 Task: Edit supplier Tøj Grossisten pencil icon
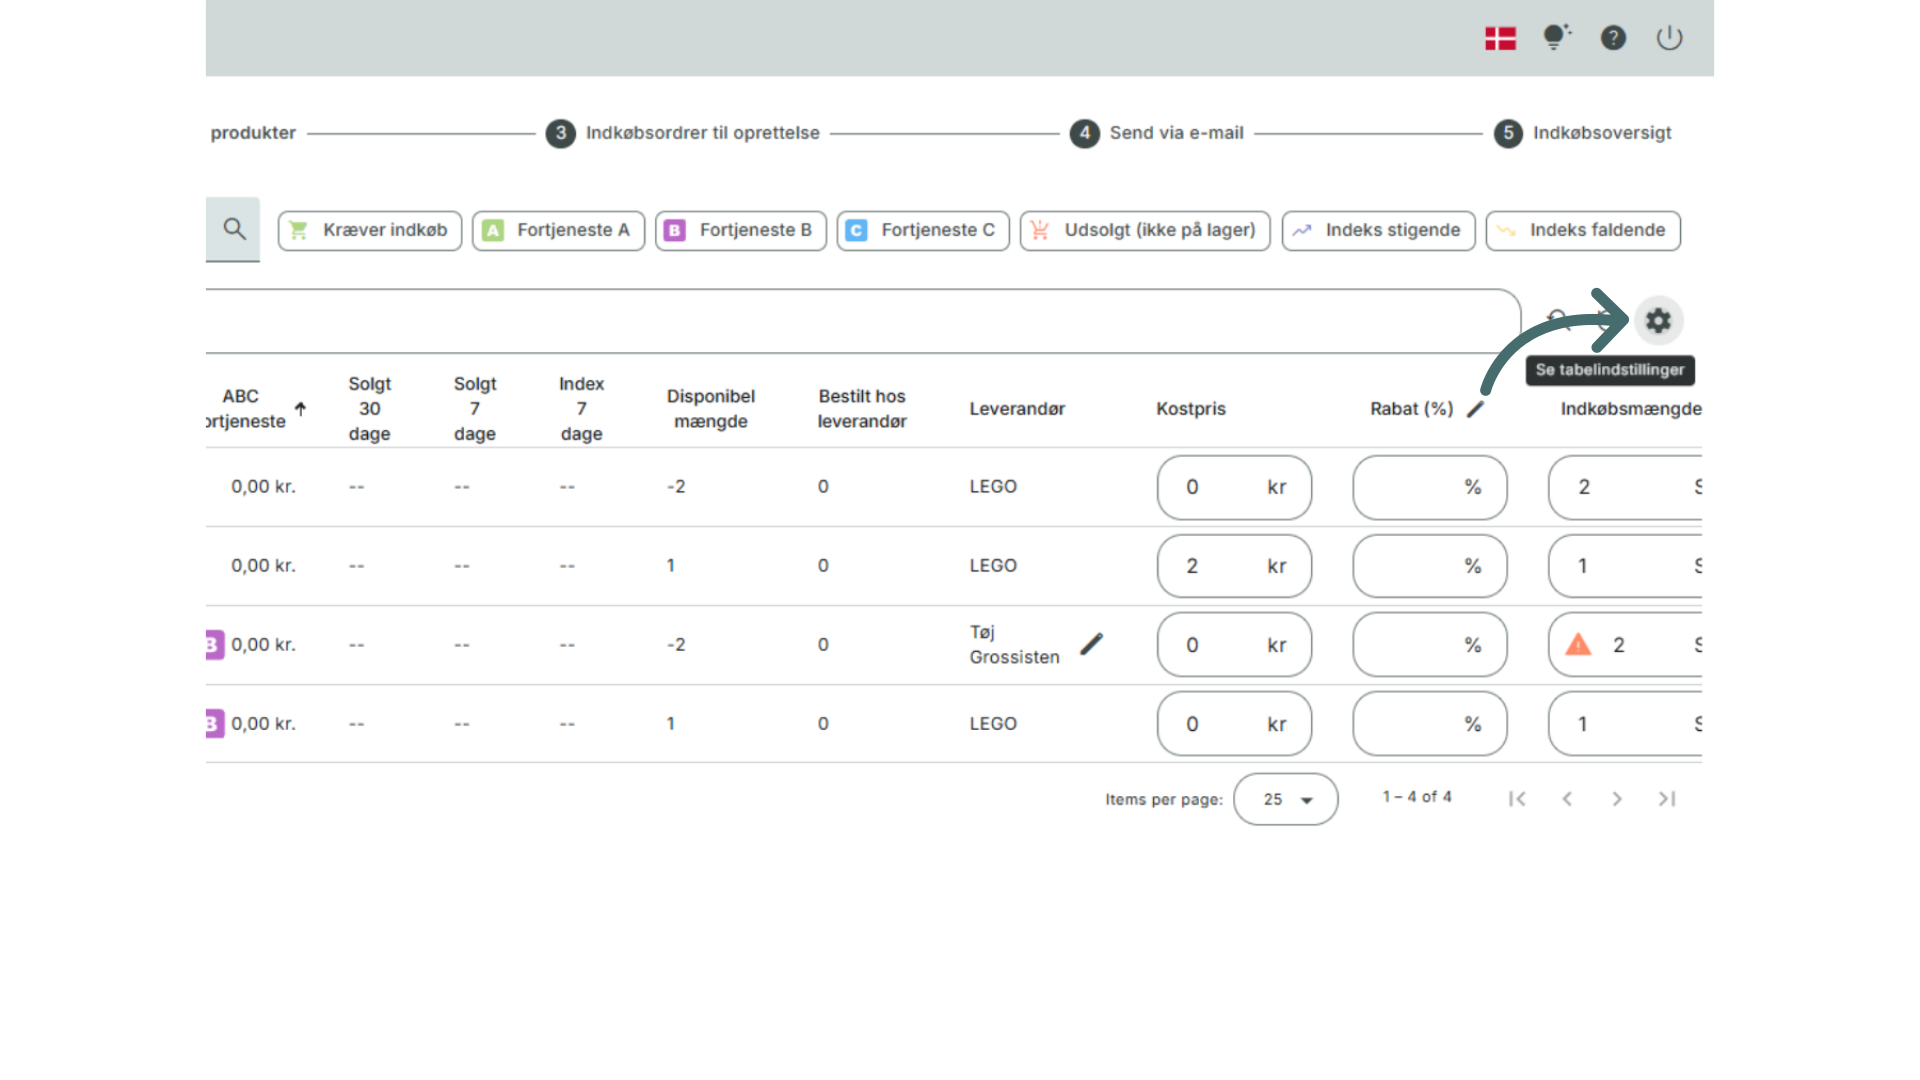click(x=1092, y=644)
